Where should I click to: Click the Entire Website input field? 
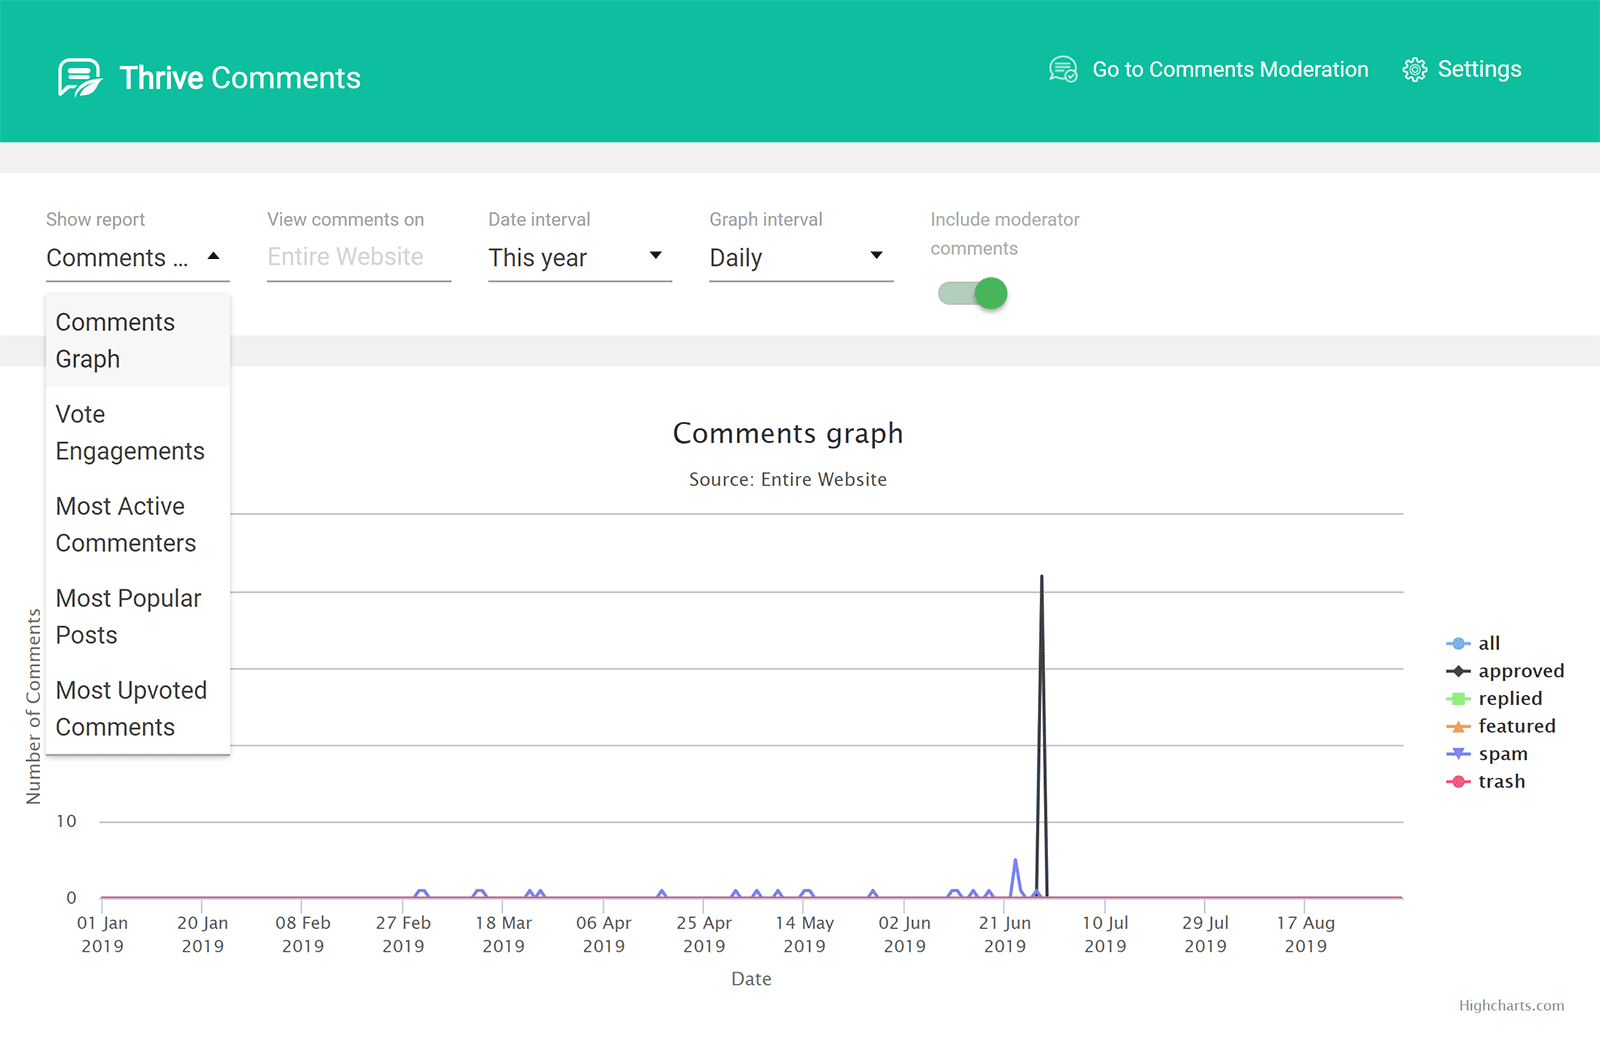[359, 257]
